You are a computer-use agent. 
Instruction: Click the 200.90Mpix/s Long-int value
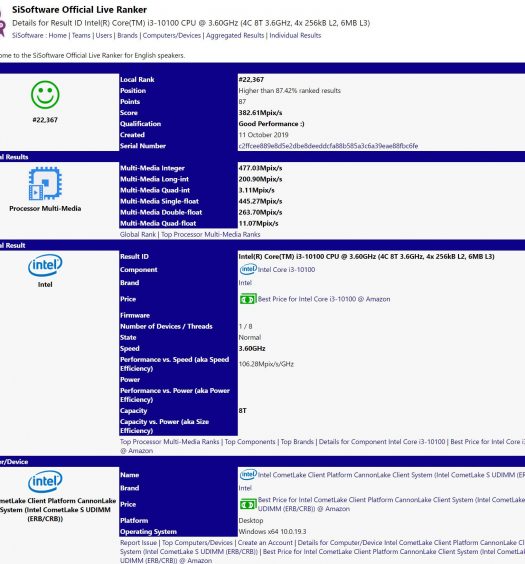pyautogui.click(x=260, y=179)
